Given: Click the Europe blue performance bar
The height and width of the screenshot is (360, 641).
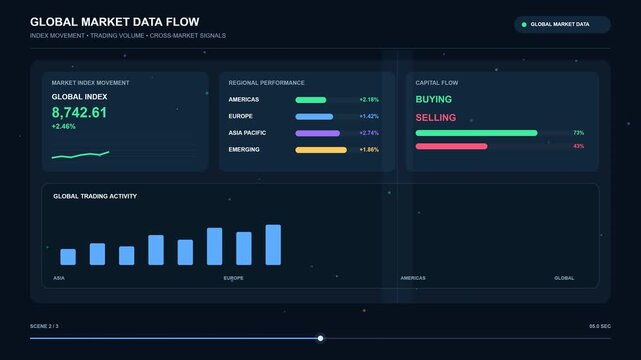Looking at the screenshot, I should [314, 116].
